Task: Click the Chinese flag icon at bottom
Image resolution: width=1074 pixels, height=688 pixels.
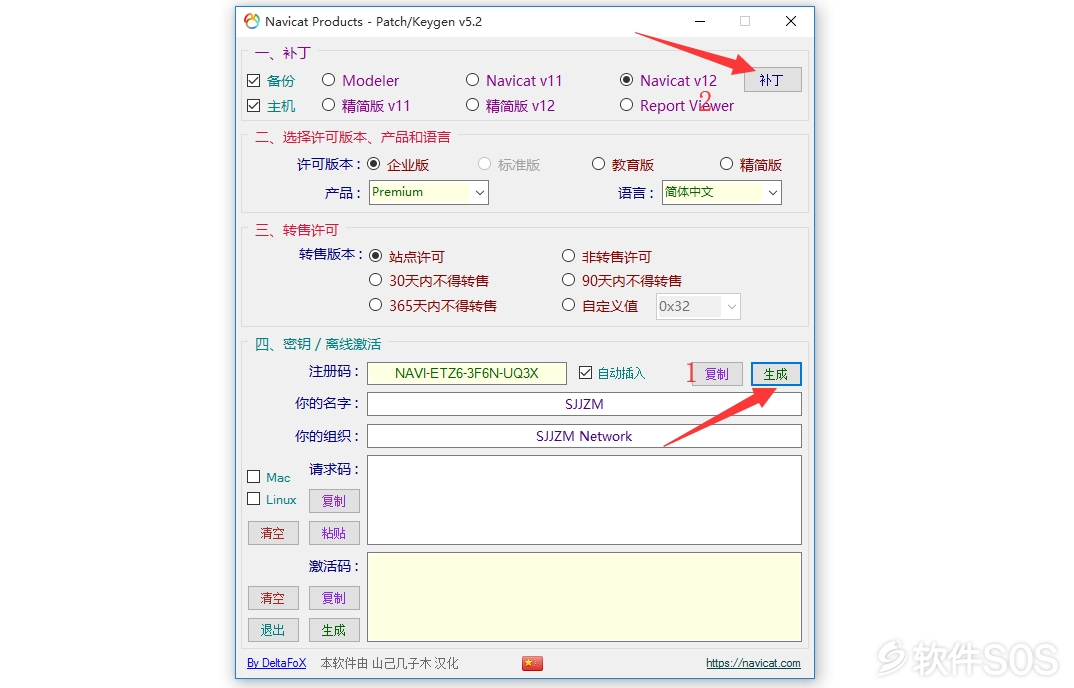Action: 532,663
